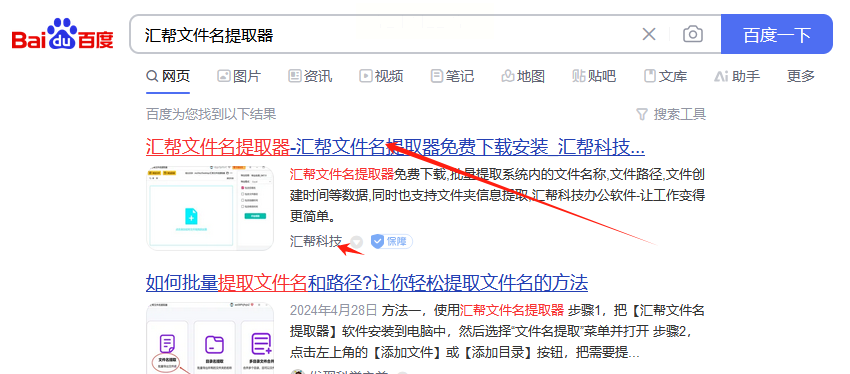Image resolution: width=850 pixels, height=374 pixels.
Task: Click the 保障 shield badge
Action: pyautogui.click(x=391, y=241)
